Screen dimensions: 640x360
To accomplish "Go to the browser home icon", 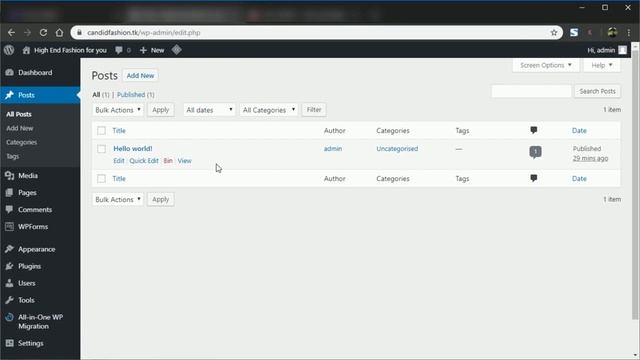I will 60,33.
